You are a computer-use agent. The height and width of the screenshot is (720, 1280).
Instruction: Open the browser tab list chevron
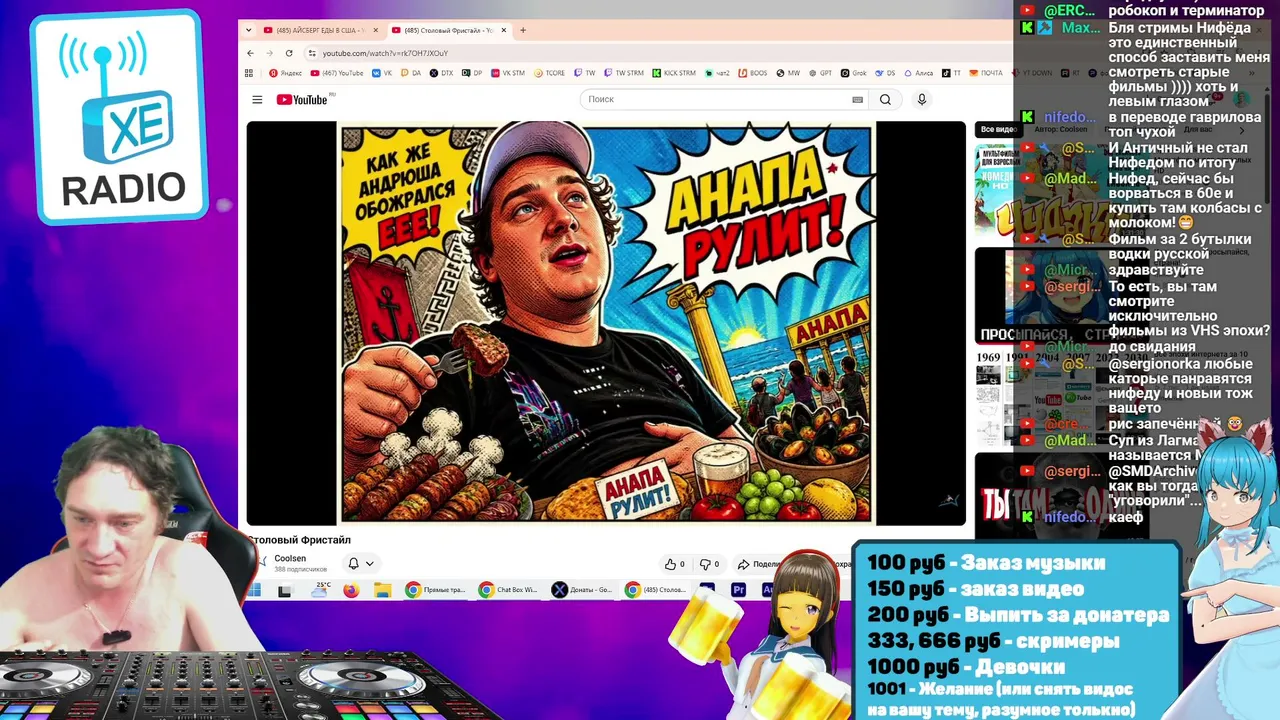[x=249, y=30]
